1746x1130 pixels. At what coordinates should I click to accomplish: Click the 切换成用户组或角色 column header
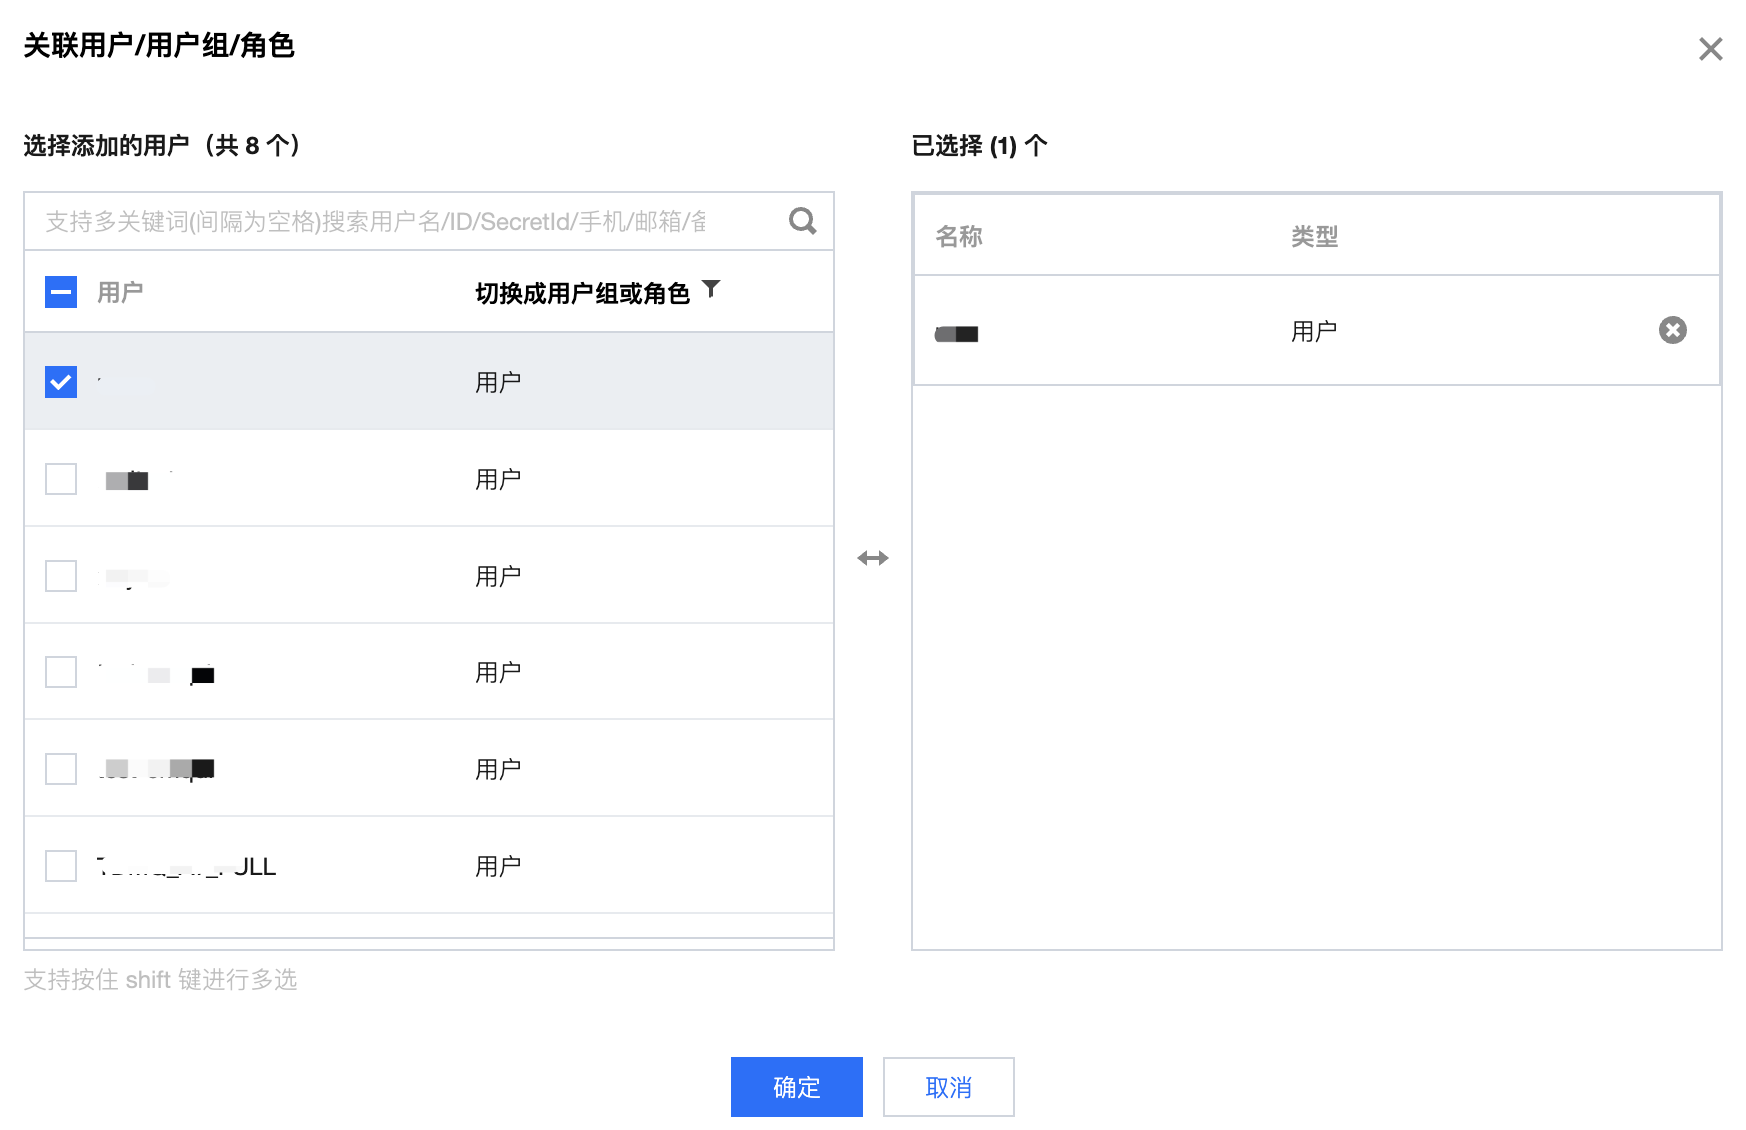point(582,293)
